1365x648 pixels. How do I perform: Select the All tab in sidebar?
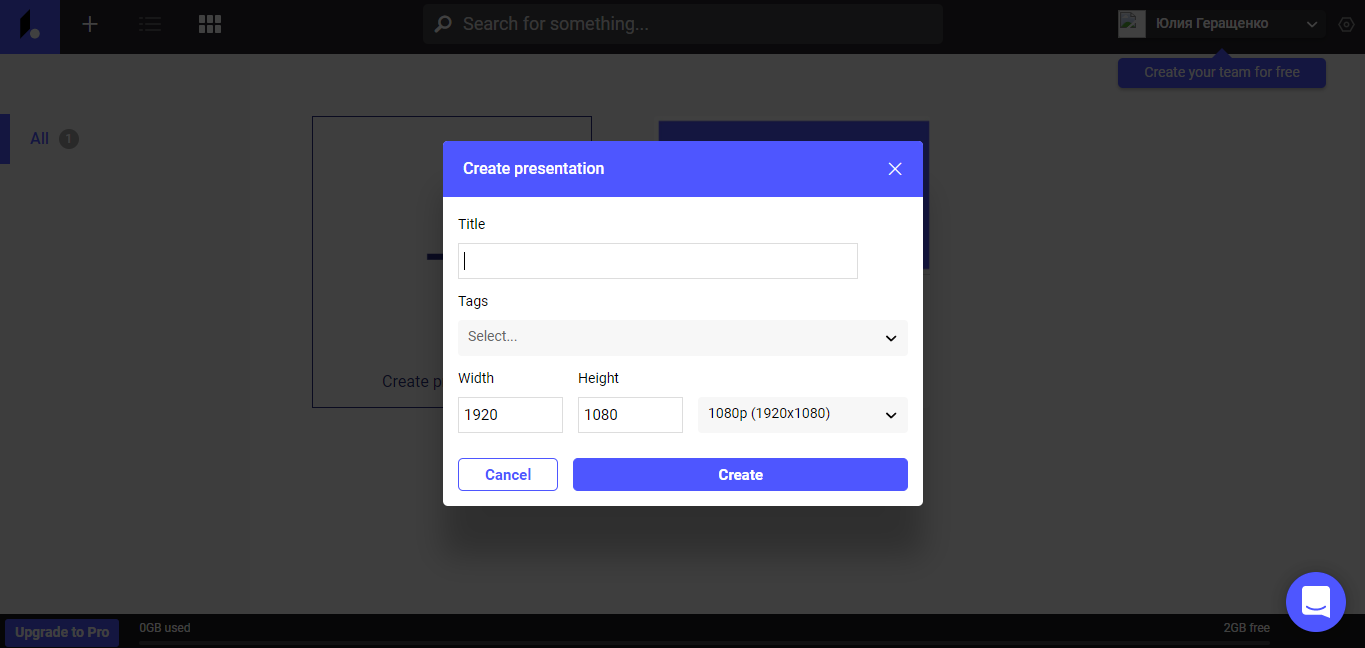coord(40,139)
